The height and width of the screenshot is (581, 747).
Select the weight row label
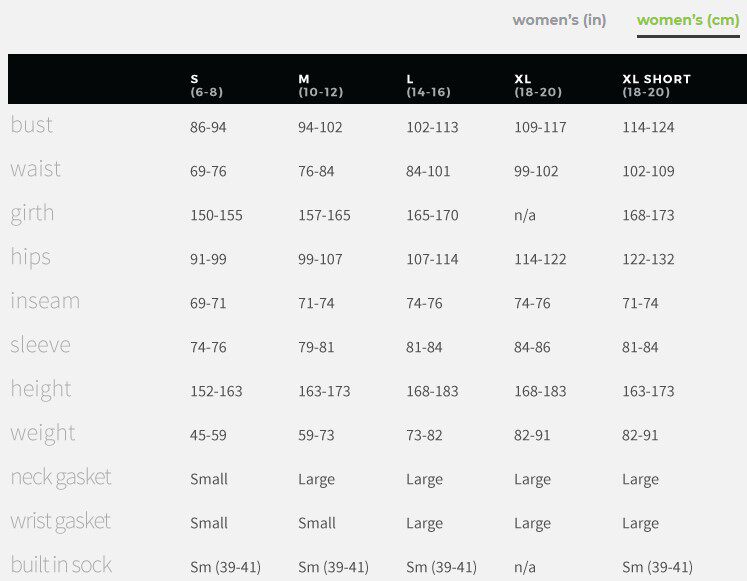pos(43,433)
